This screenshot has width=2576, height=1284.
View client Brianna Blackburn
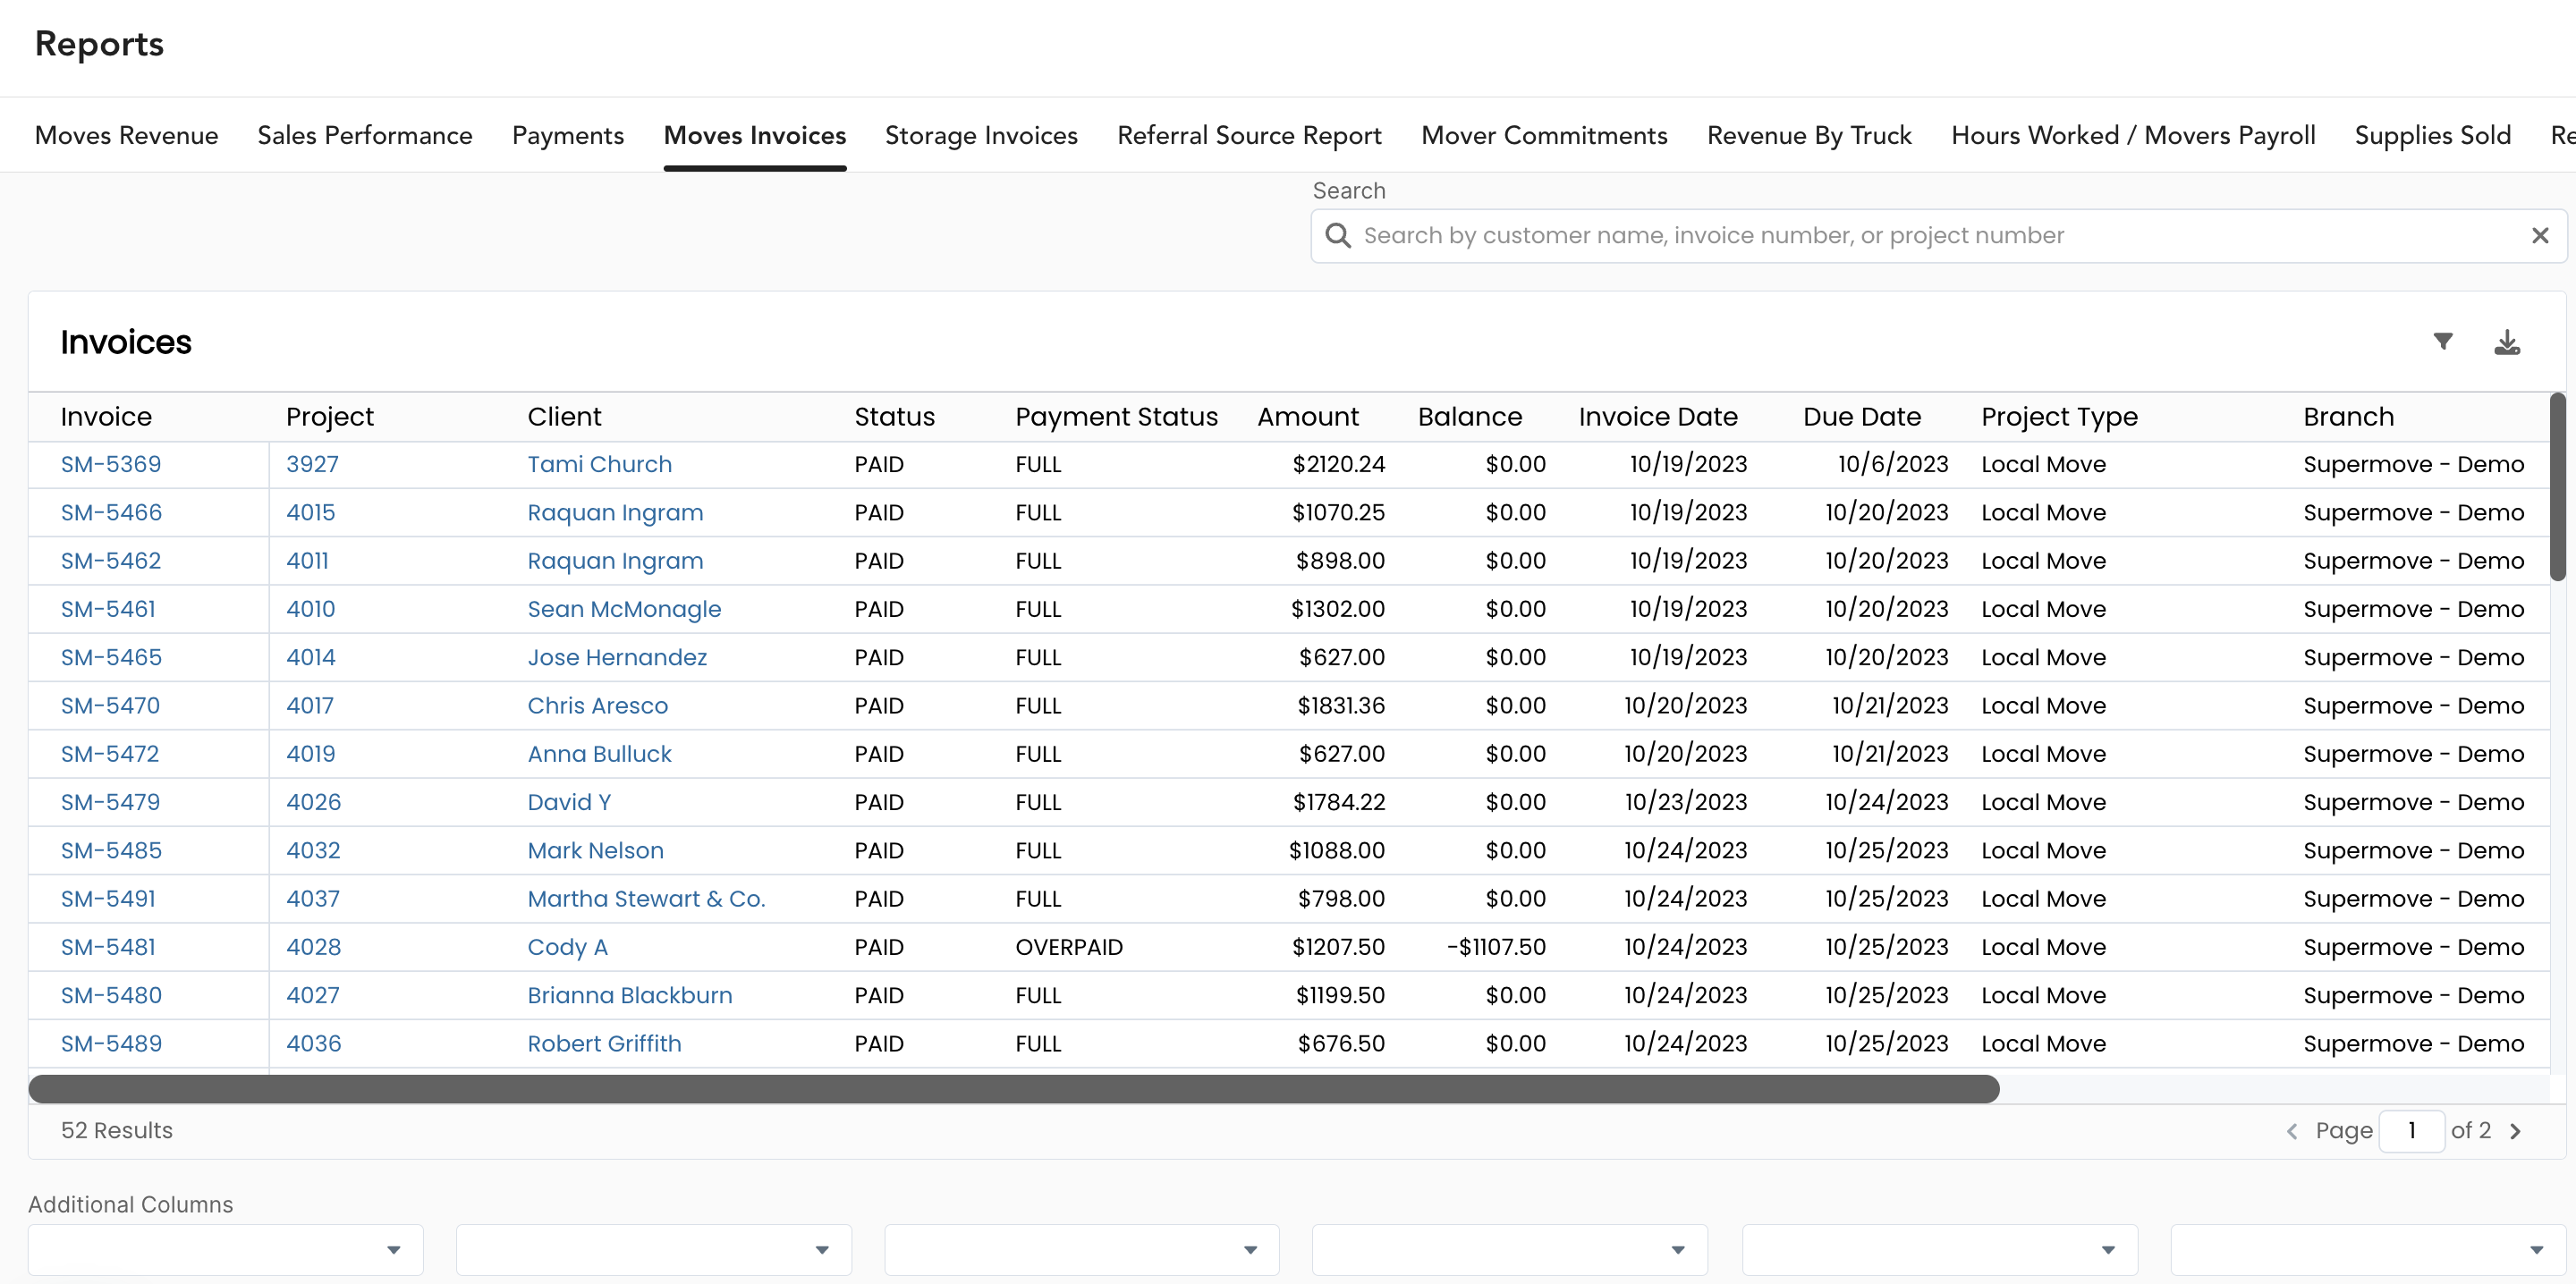(629, 995)
